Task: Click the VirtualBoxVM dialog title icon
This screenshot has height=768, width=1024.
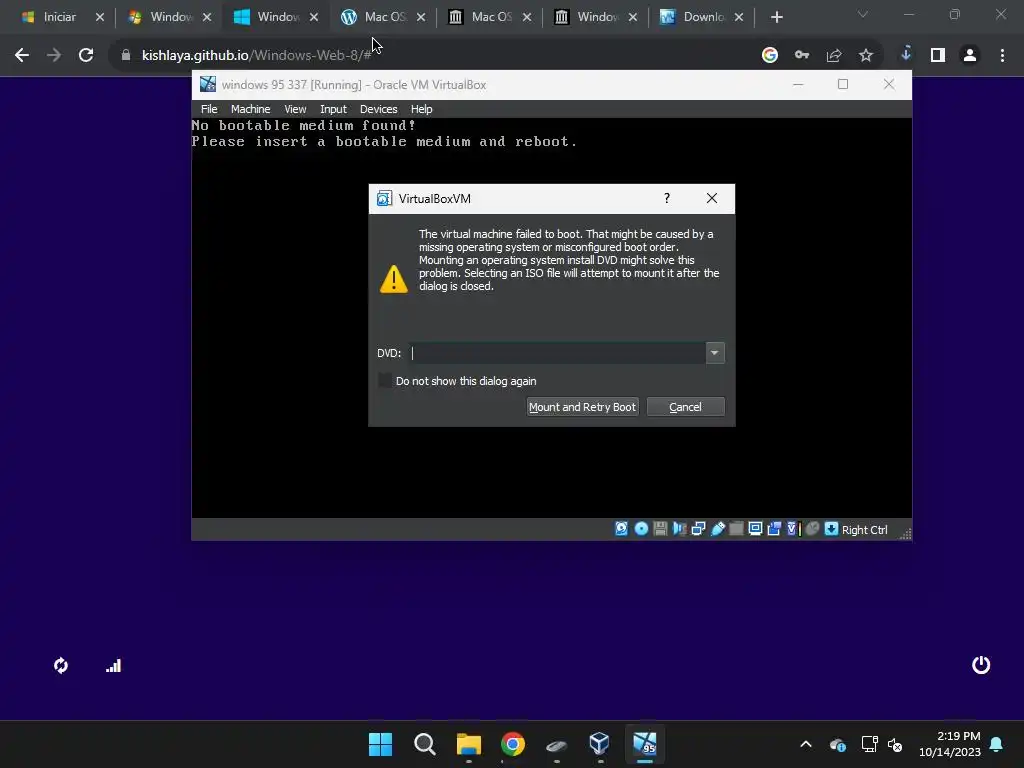Action: click(x=385, y=199)
